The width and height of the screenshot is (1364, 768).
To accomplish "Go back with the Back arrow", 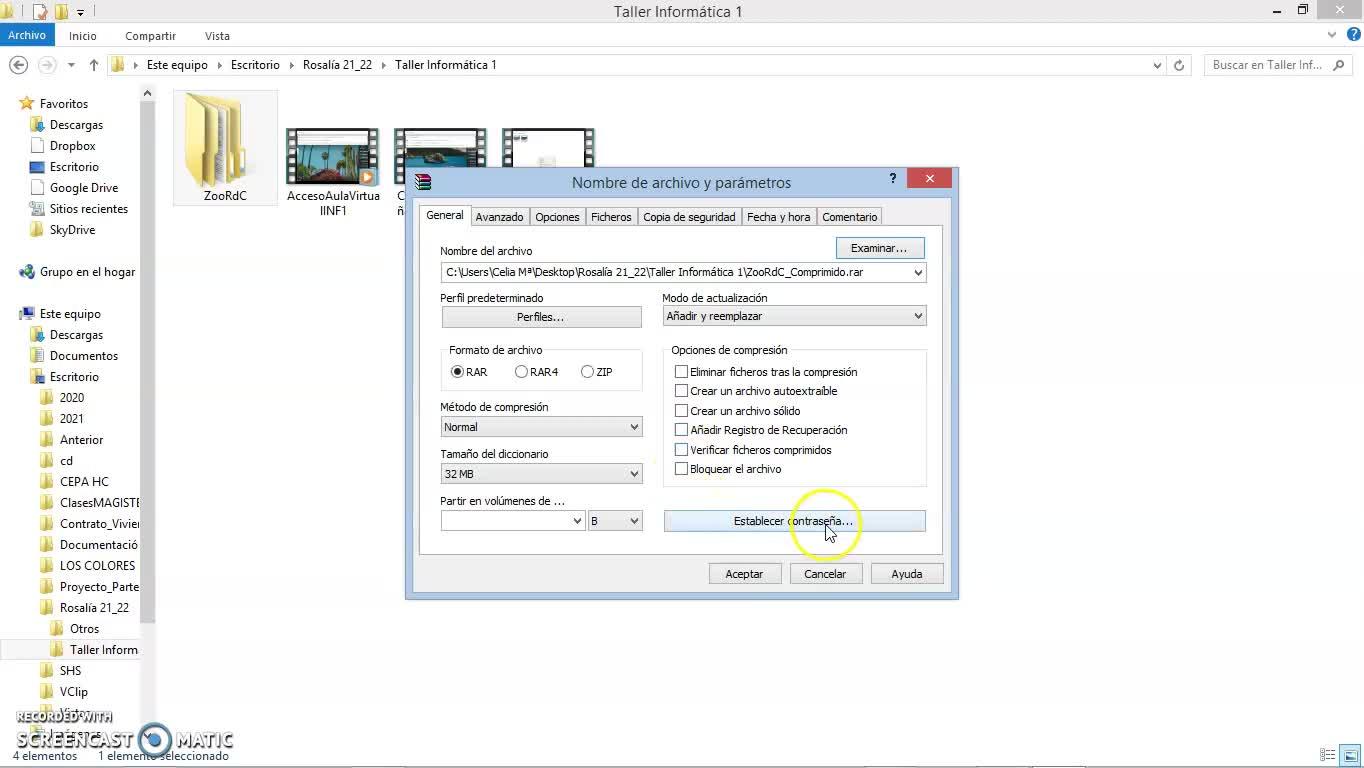I will click(18, 65).
